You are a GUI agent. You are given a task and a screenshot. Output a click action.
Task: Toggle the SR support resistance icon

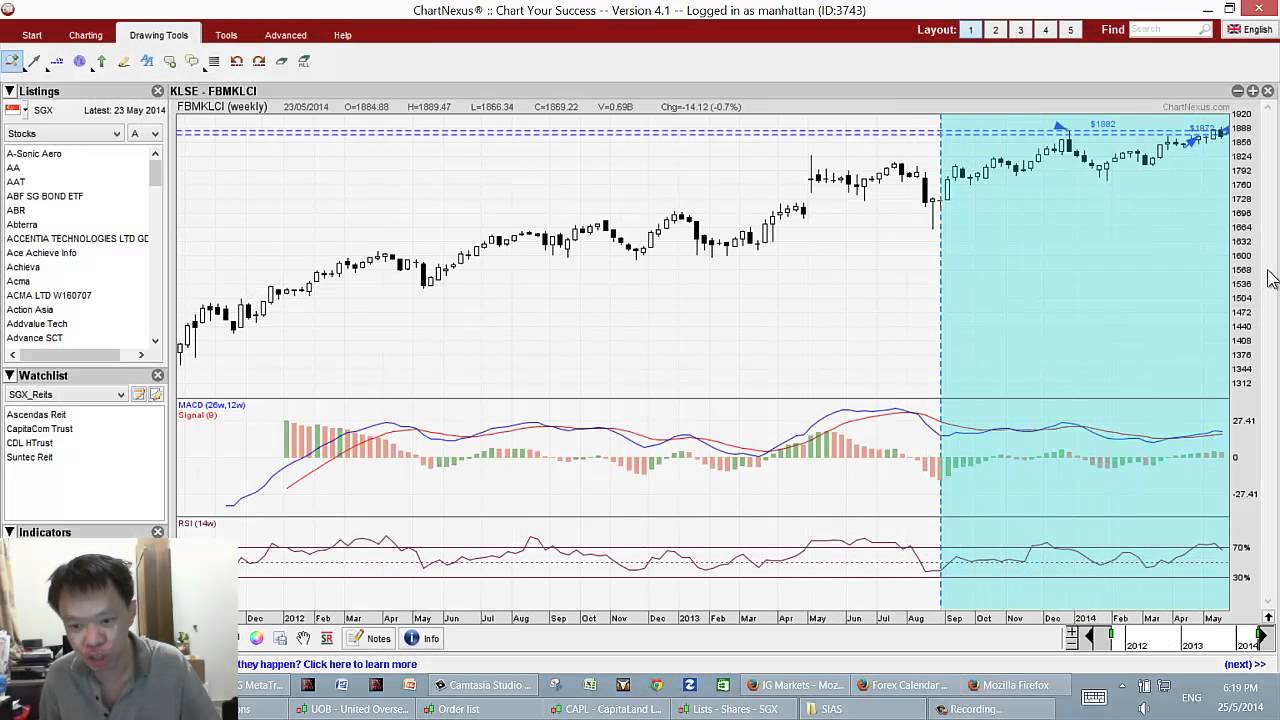tap(326, 638)
